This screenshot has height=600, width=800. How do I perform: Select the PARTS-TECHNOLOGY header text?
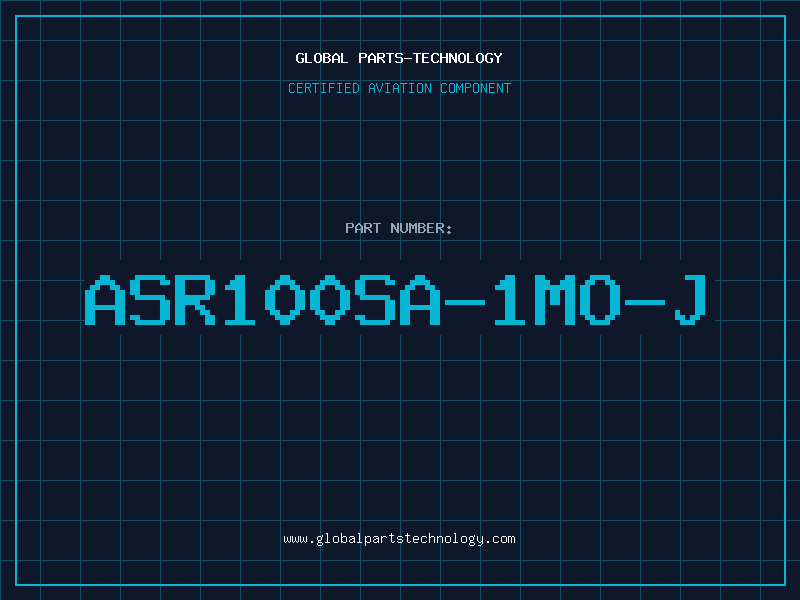[430, 58]
